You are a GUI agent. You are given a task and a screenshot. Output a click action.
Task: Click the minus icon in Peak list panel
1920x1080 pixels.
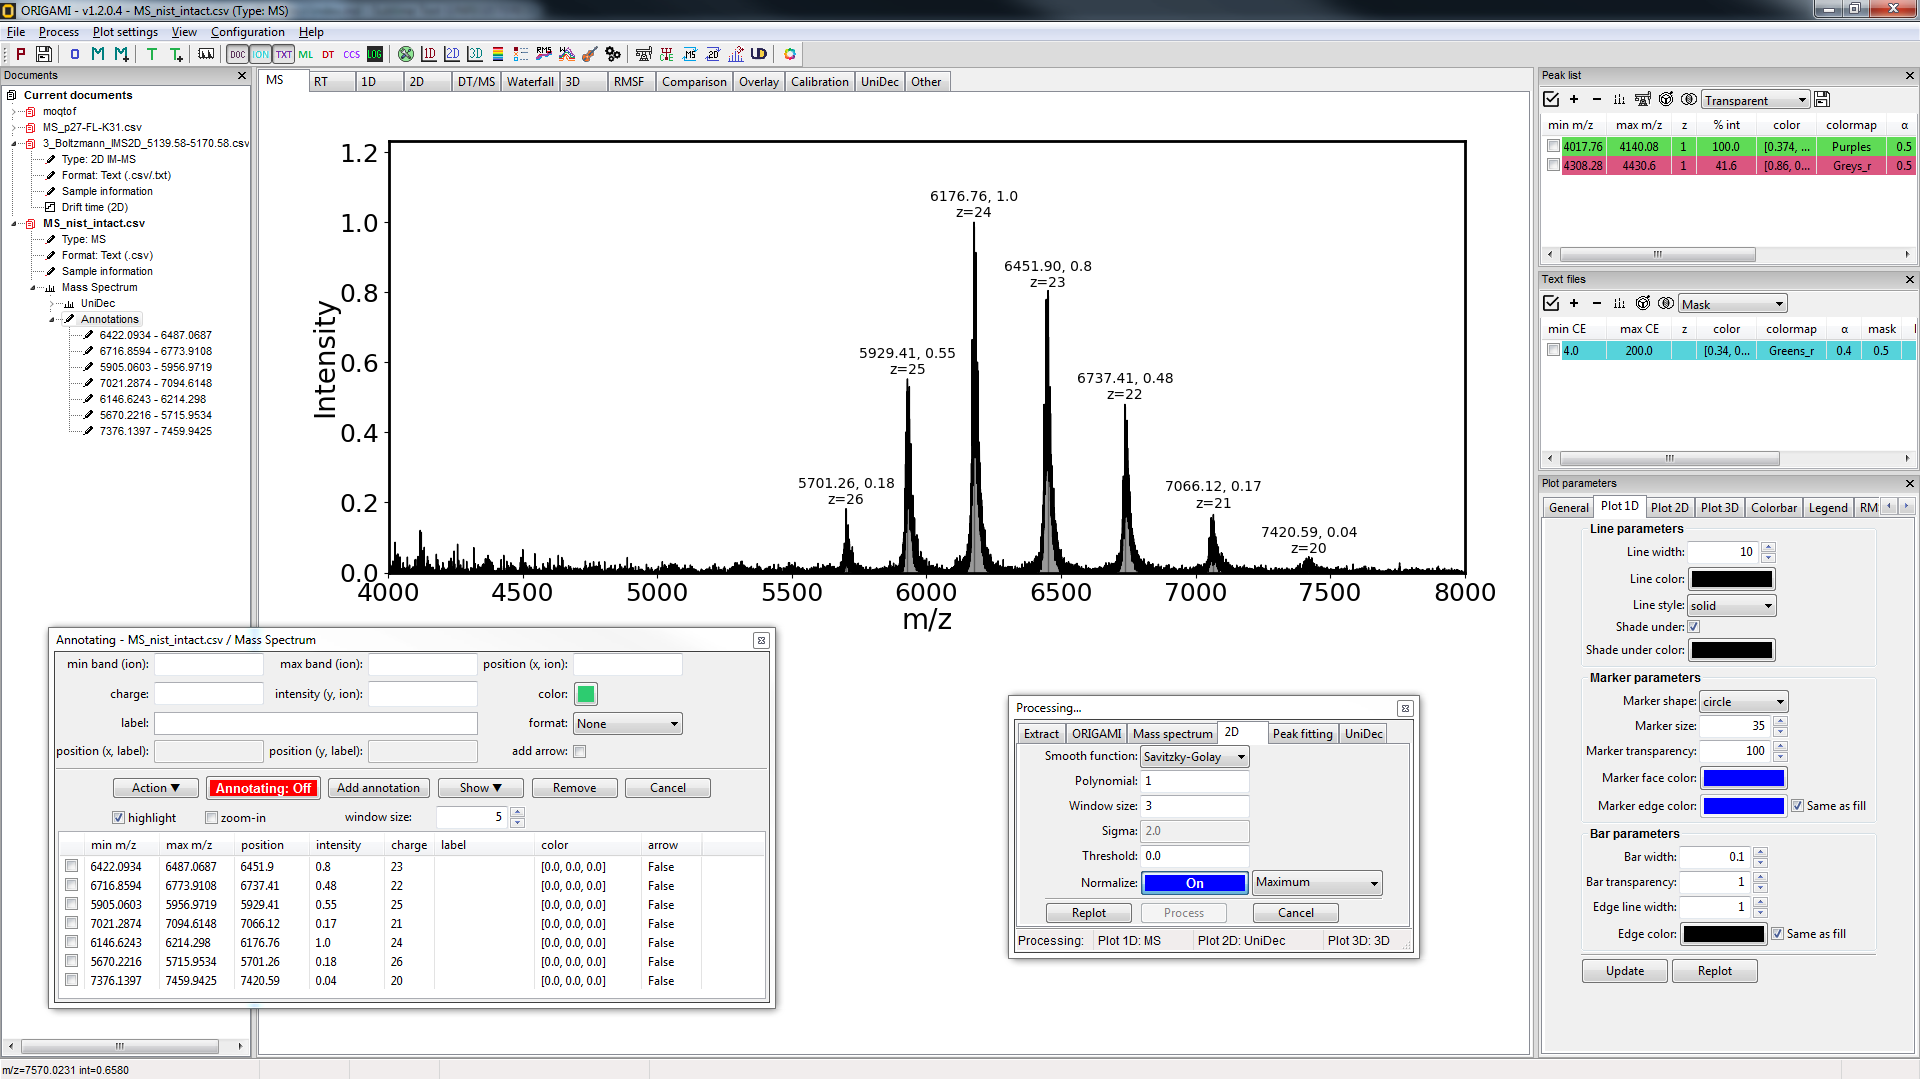1597,99
